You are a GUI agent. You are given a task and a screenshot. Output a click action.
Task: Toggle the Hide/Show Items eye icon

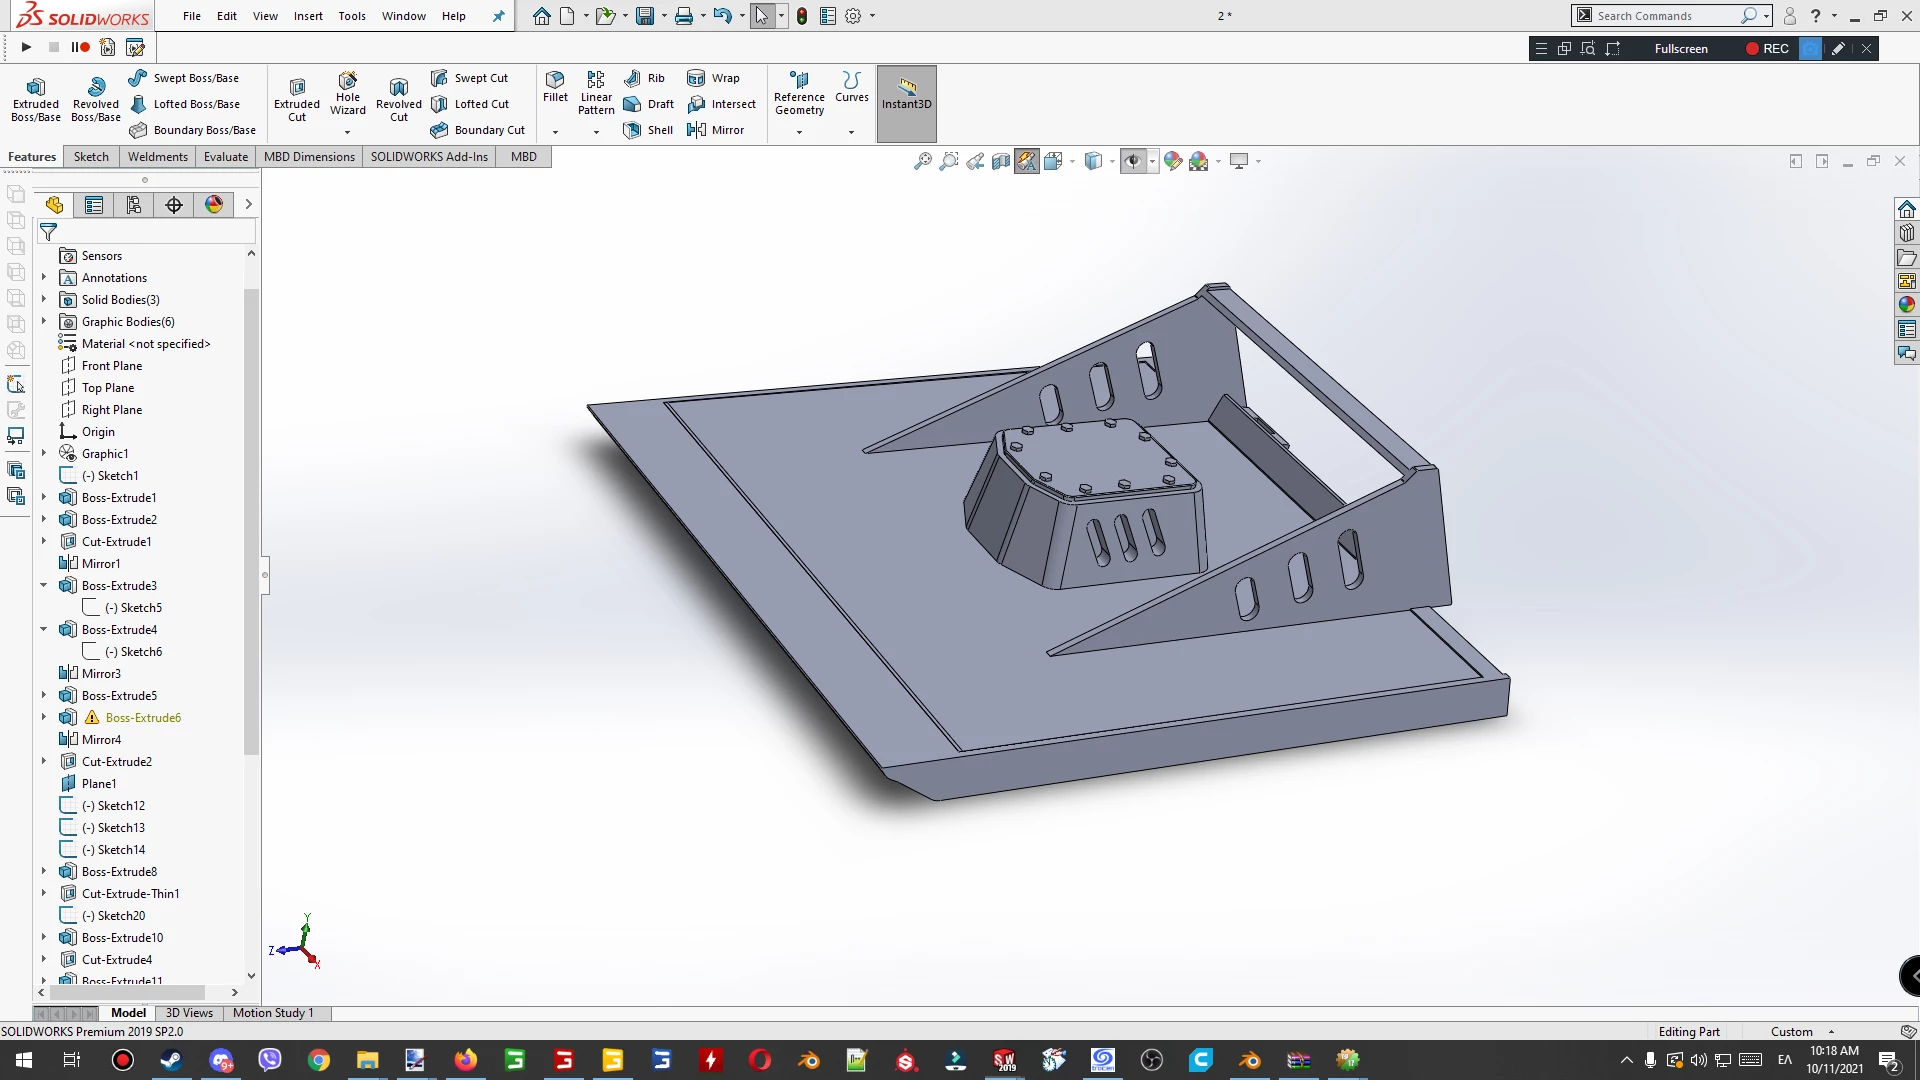click(1132, 161)
